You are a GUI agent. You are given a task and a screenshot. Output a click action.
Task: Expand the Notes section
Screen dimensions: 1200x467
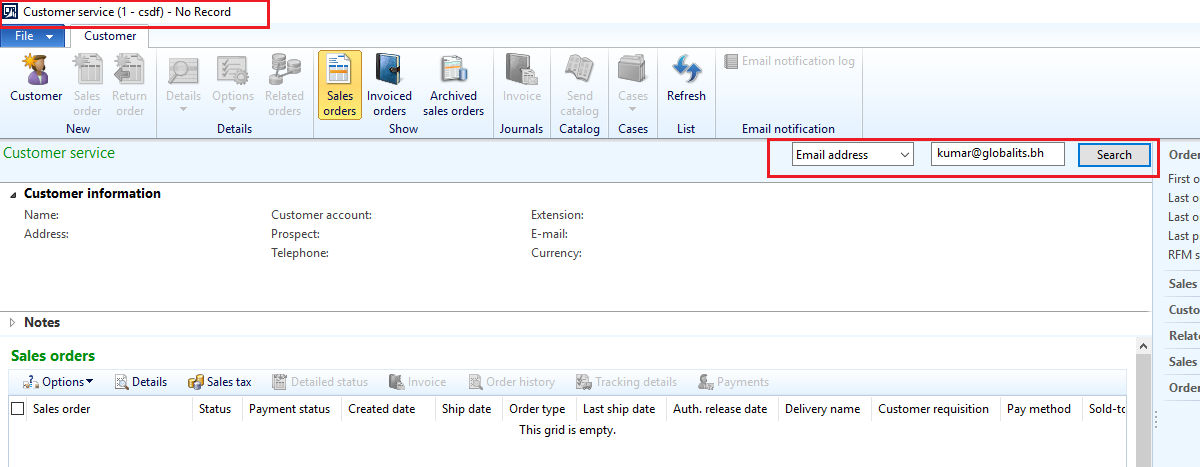13,323
